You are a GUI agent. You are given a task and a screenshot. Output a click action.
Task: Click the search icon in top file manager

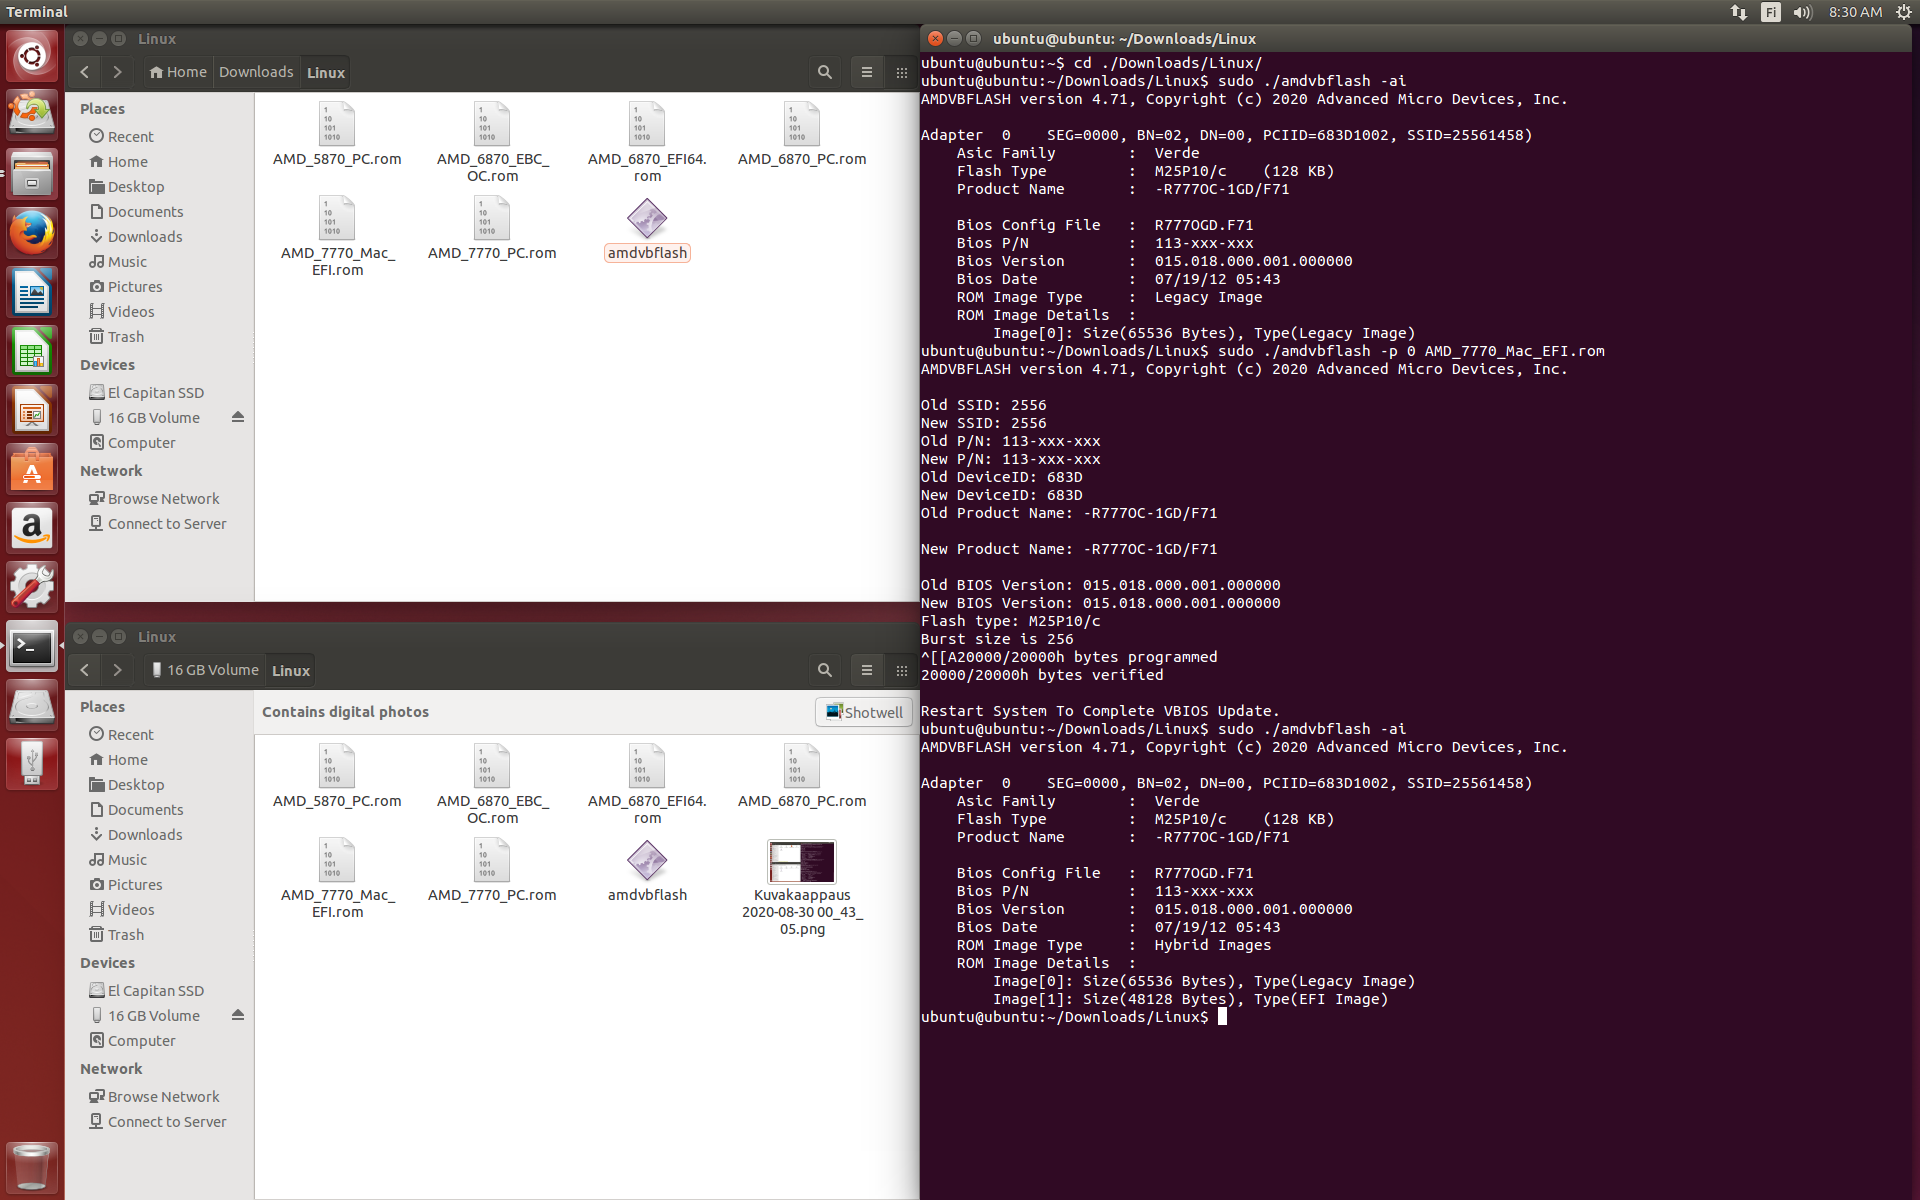point(824,72)
